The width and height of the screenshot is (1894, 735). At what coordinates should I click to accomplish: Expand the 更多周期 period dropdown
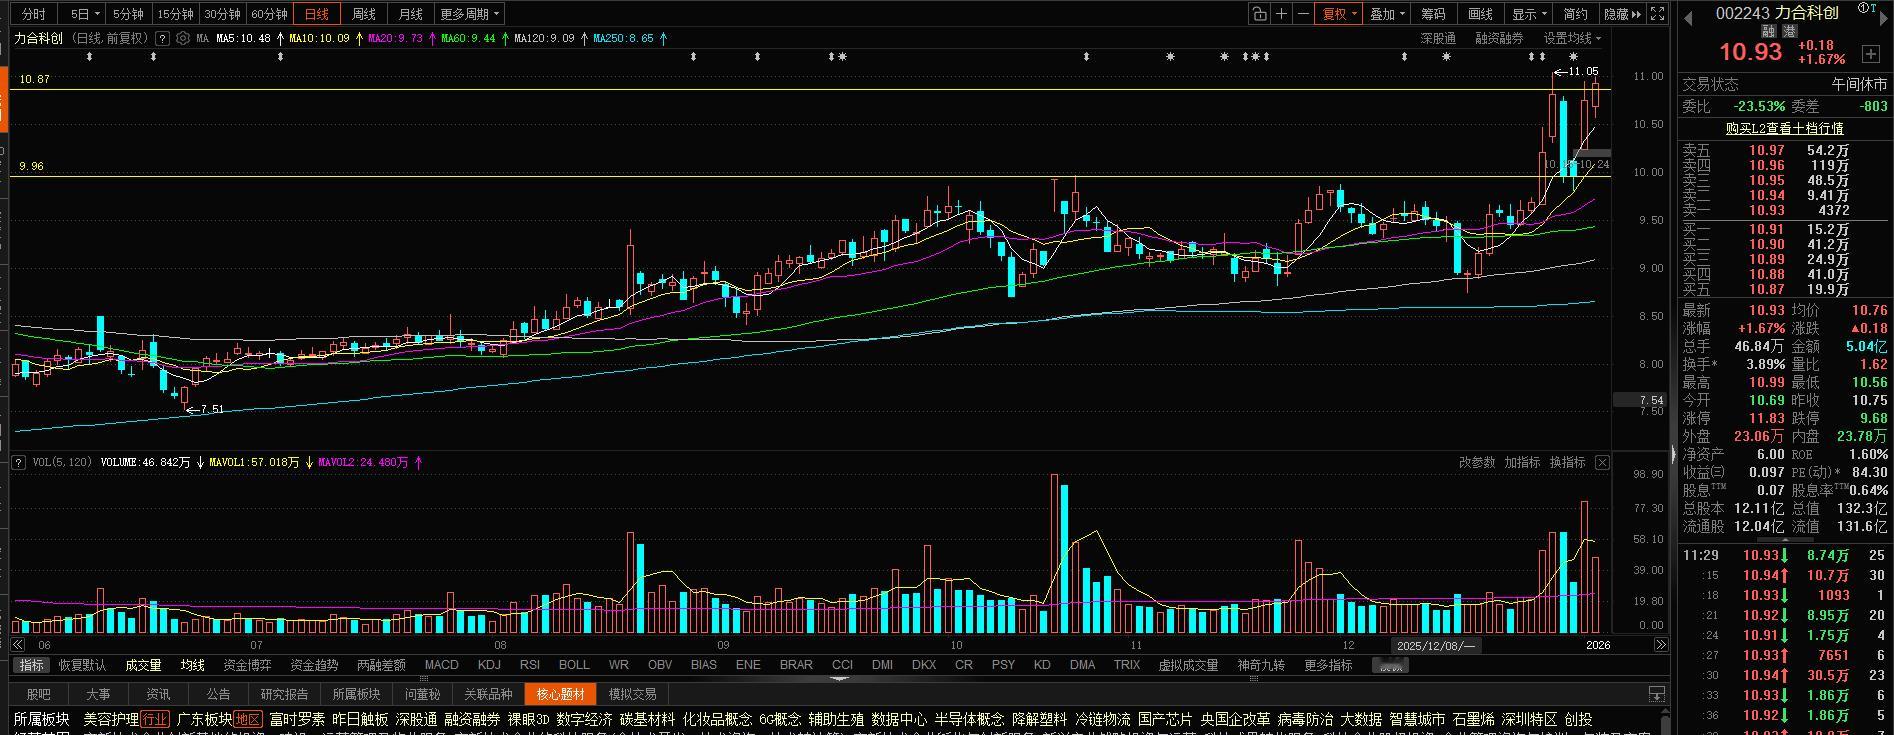point(470,14)
